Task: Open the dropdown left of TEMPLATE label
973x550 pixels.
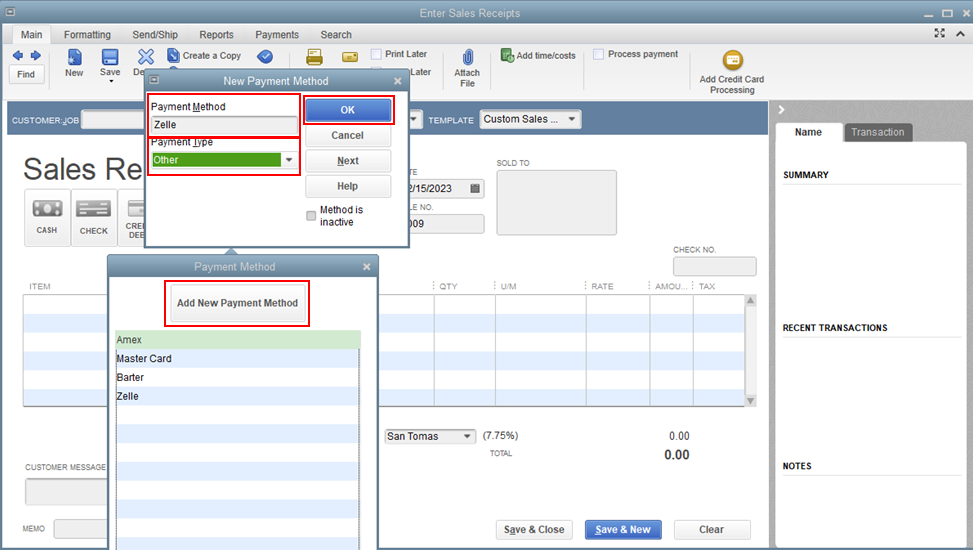Action: pyautogui.click(x=415, y=119)
